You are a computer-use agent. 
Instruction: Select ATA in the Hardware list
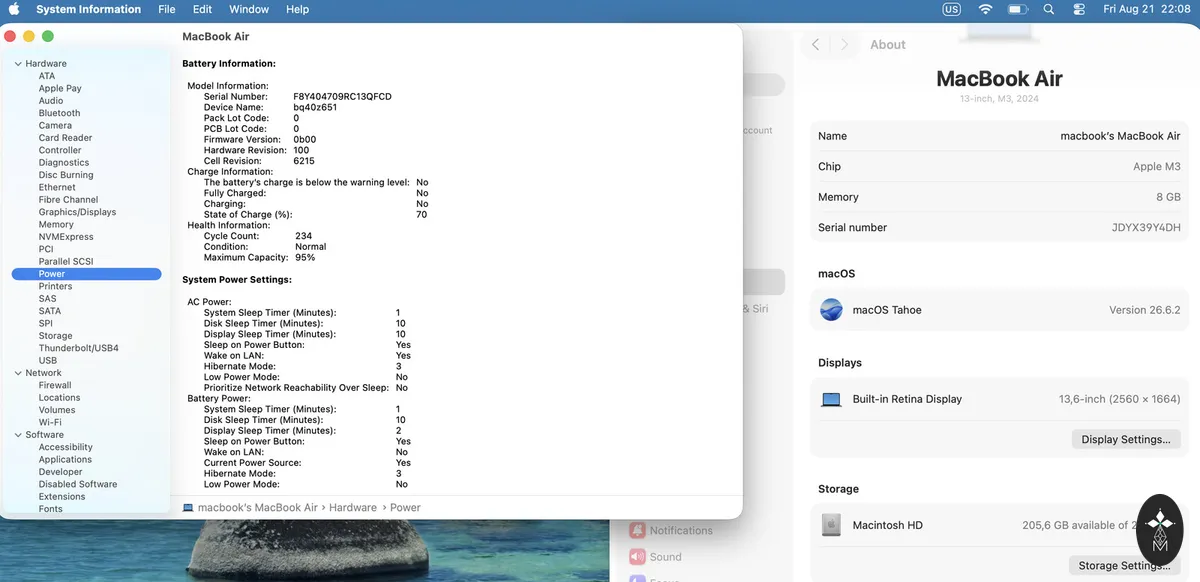click(47, 76)
